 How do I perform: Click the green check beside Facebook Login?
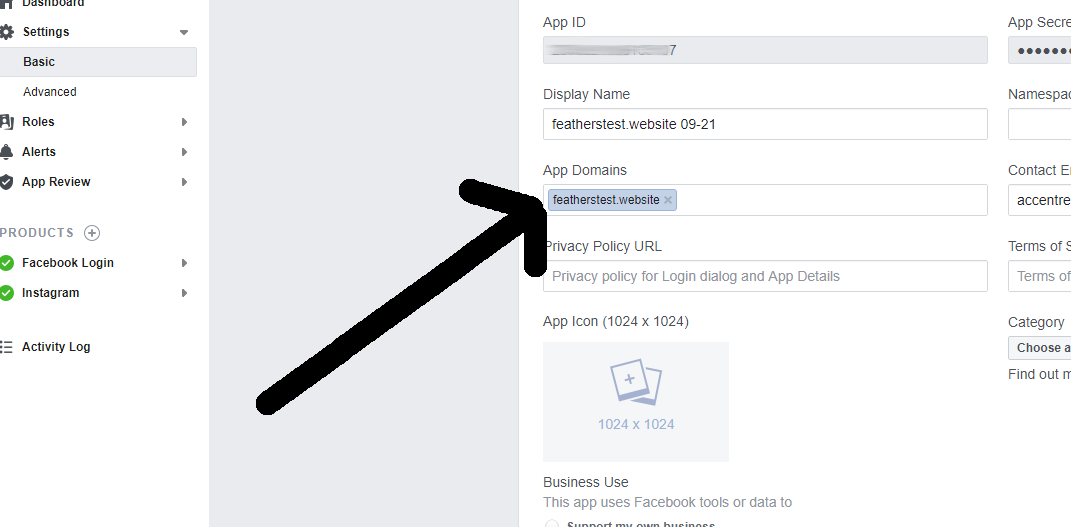coord(6,263)
